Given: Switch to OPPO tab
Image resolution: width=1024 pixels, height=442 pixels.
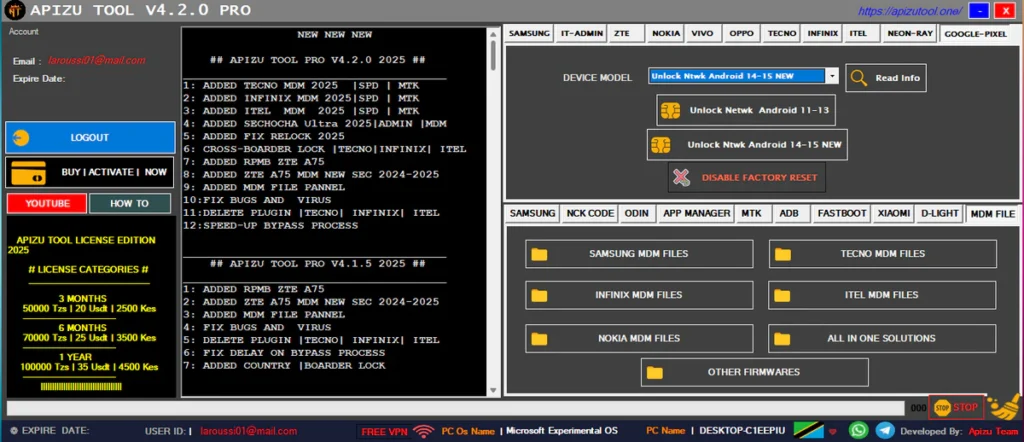Looking at the screenshot, I should 741,33.
